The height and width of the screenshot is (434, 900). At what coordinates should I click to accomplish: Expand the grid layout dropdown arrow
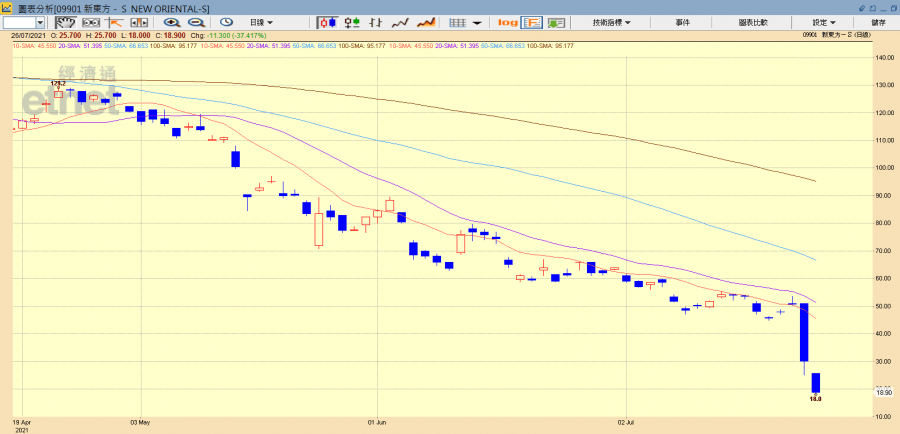(x=477, y=22)
